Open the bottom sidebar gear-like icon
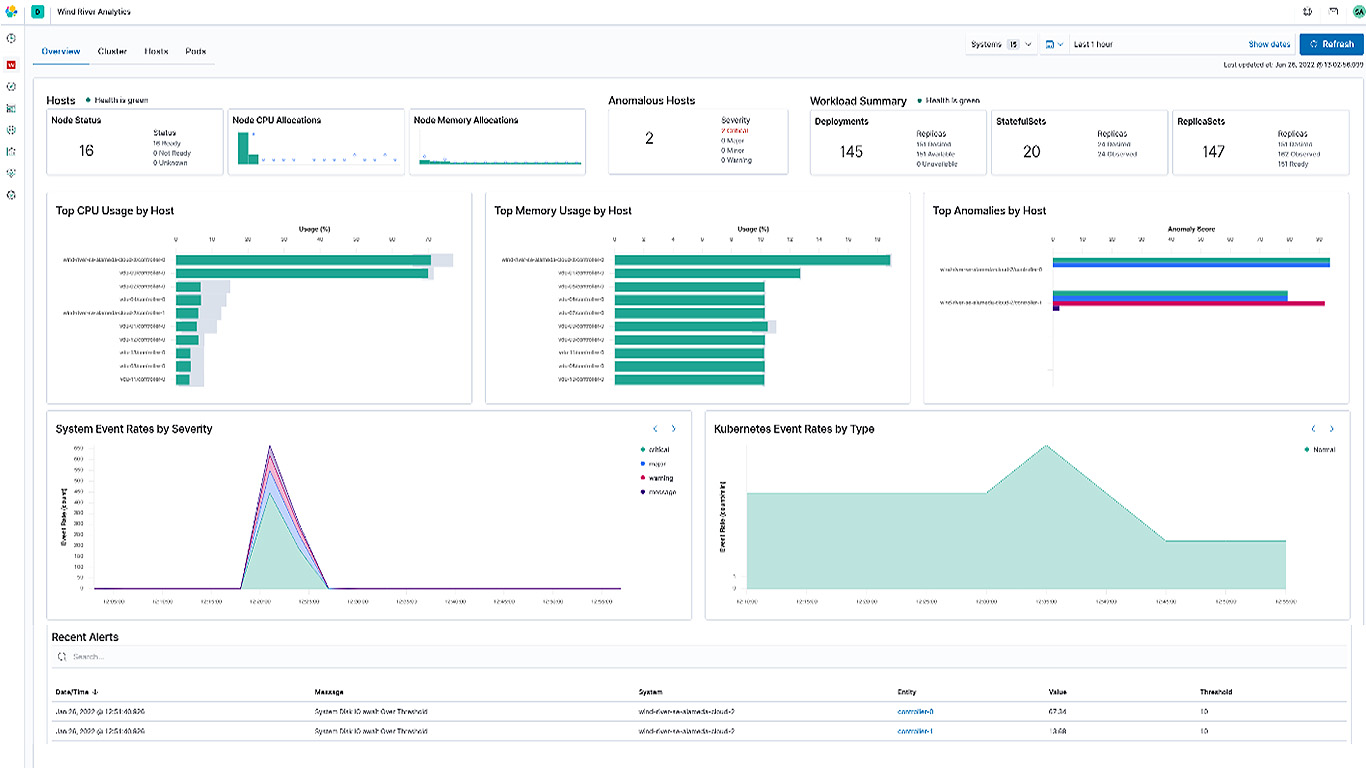1366x768 pixels. (x=11, y=195)
